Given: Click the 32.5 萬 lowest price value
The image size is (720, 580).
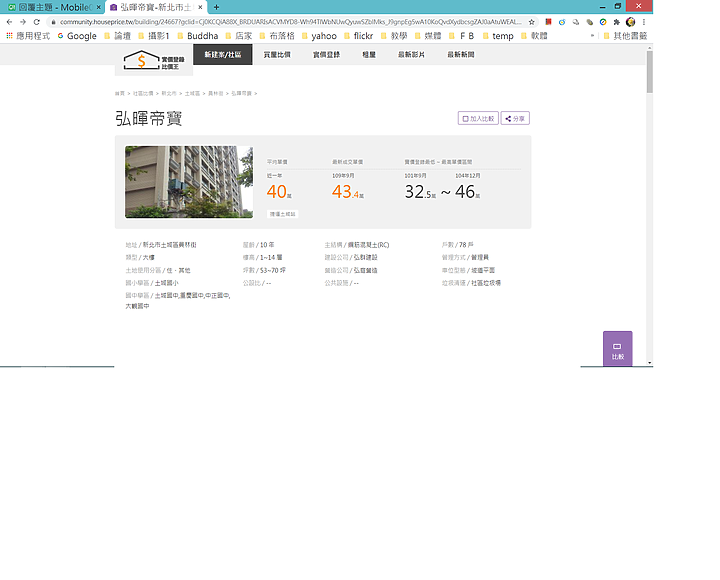Looking at the screenshot, I should click(x=420, y=192).
